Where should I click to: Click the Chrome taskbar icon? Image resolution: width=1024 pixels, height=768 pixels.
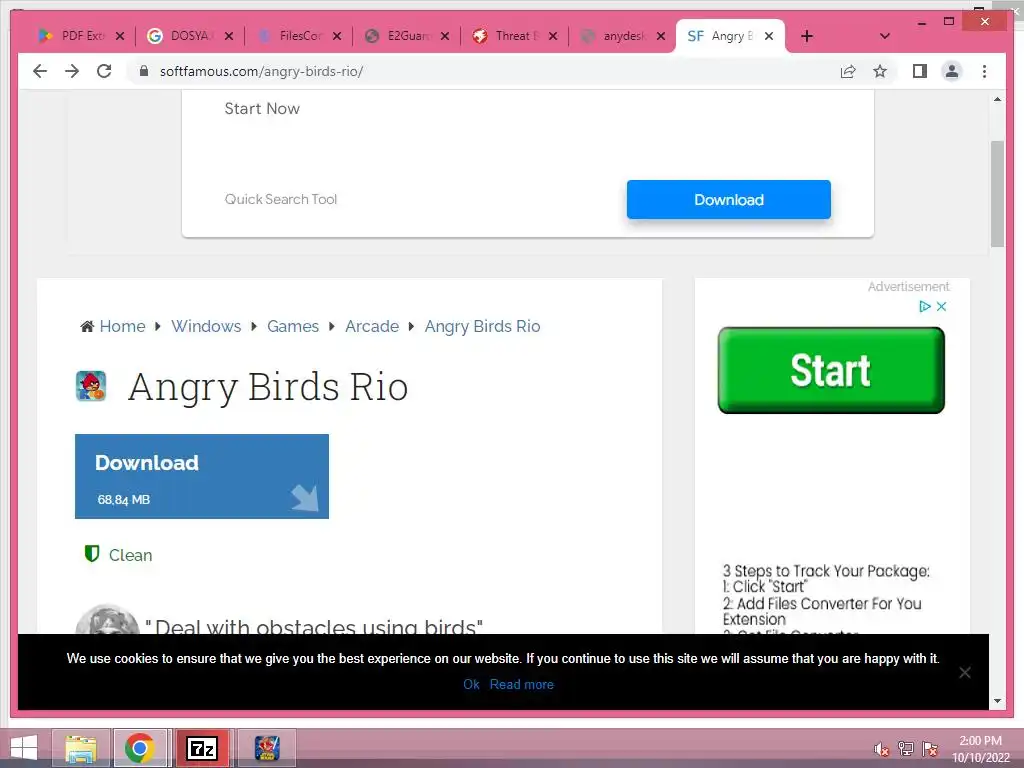[140, 748]
